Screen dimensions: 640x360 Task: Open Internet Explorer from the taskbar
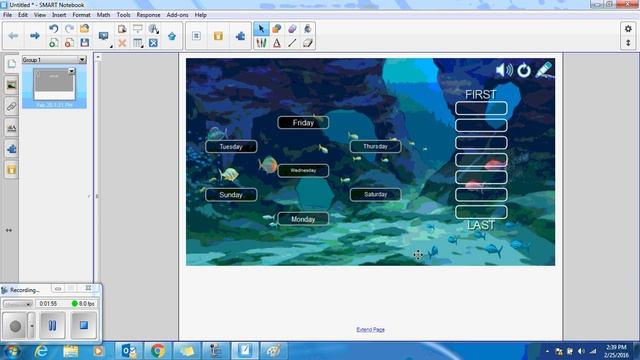[x=41, y=351]
